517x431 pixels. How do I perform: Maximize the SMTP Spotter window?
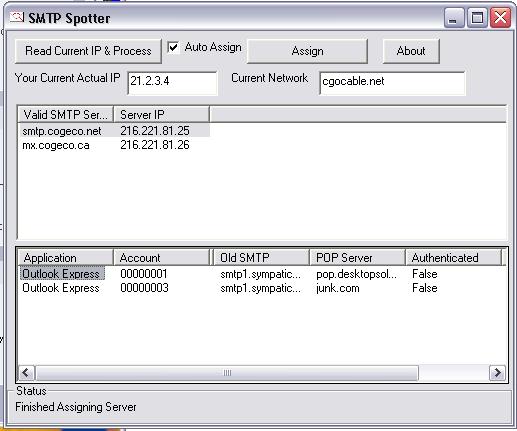477,18
